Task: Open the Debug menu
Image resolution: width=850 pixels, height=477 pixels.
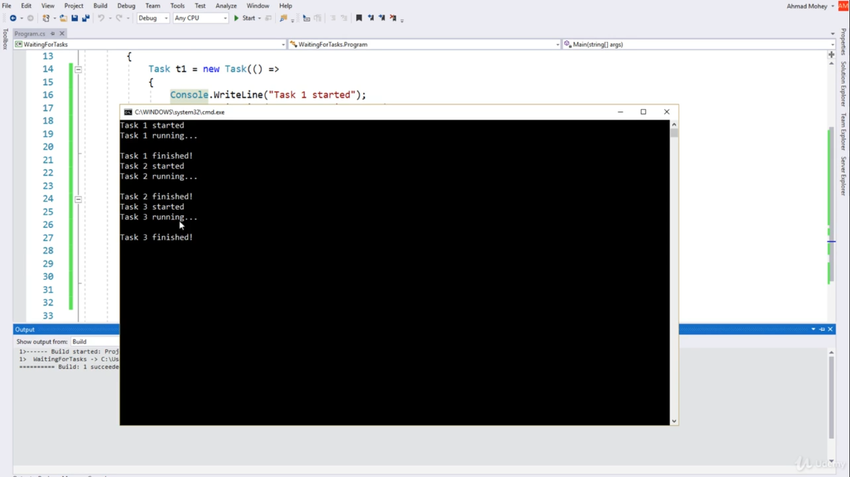Action: pyautogui.click(x=126, y=5)
